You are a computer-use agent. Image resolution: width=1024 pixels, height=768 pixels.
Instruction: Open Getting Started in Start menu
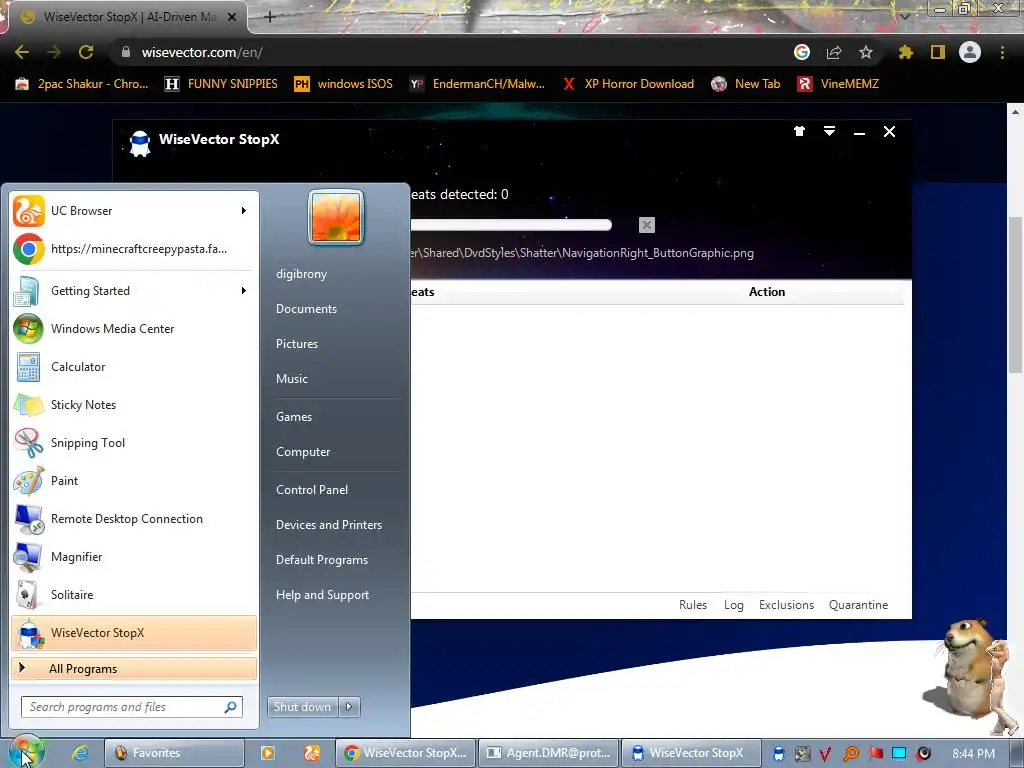[134, 291]
